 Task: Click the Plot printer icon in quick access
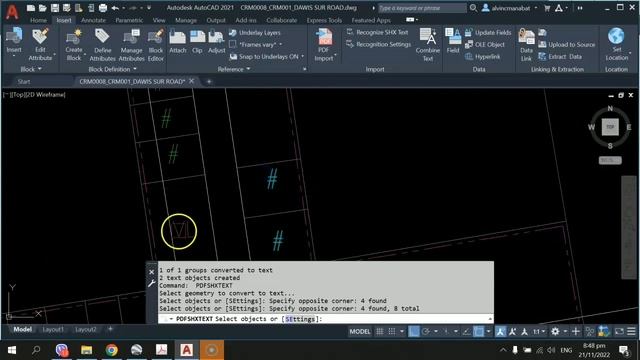pos(103,8)
